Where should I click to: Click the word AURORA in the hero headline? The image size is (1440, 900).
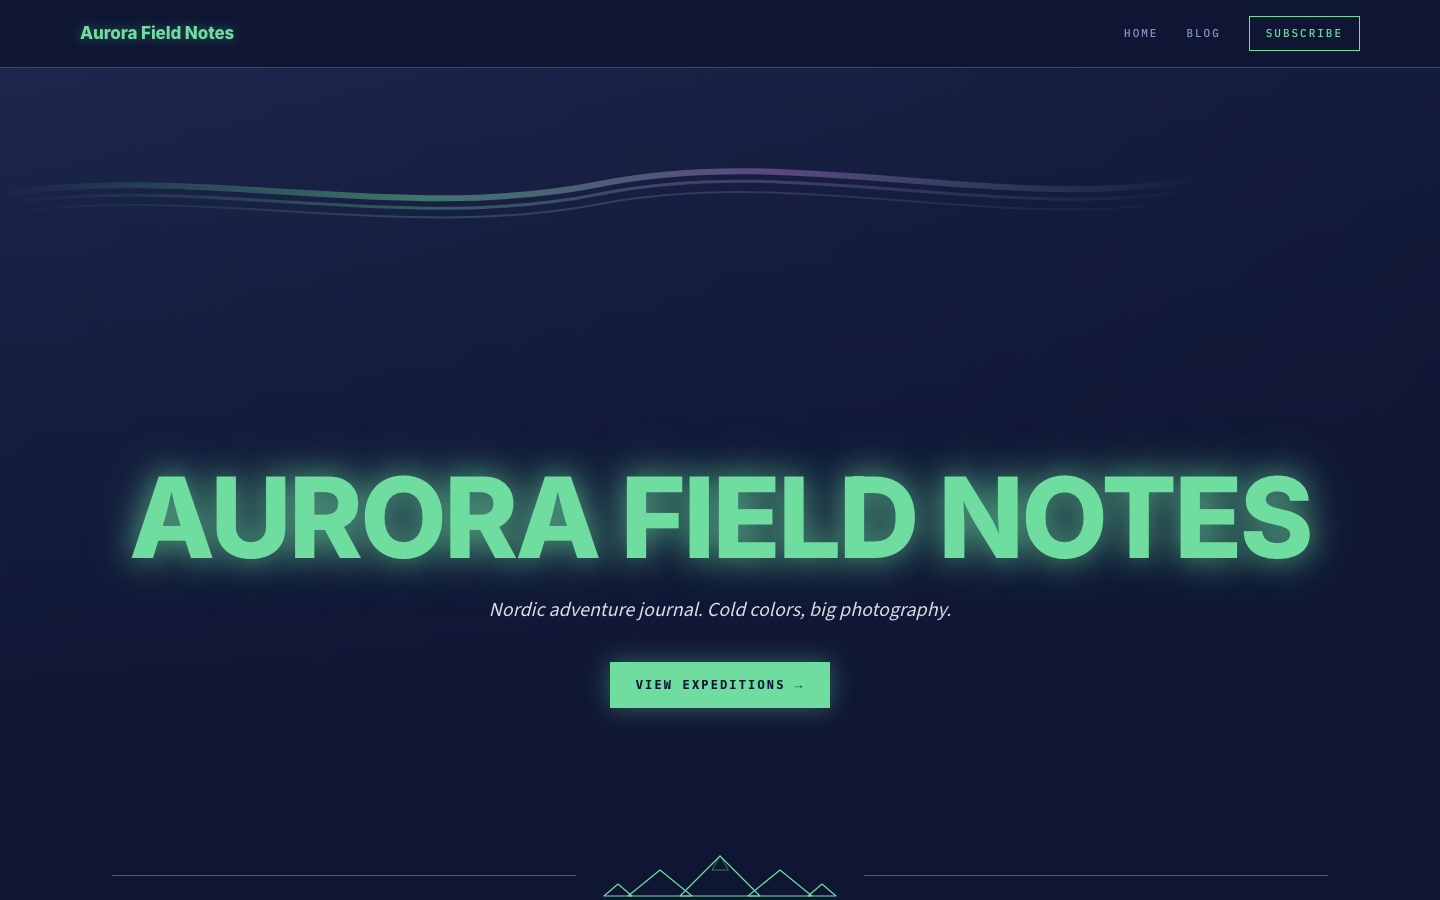click(365, 518)
